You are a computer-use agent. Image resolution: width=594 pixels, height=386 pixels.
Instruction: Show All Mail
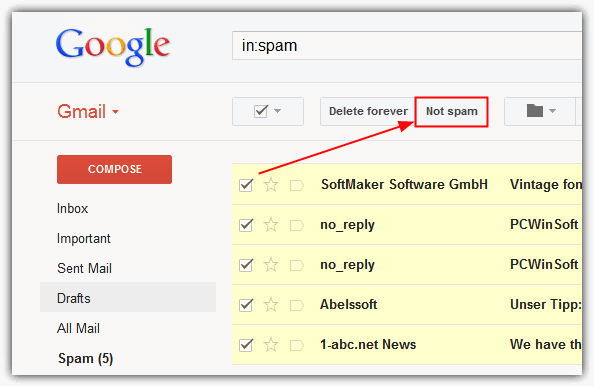[x=78, y=328]
